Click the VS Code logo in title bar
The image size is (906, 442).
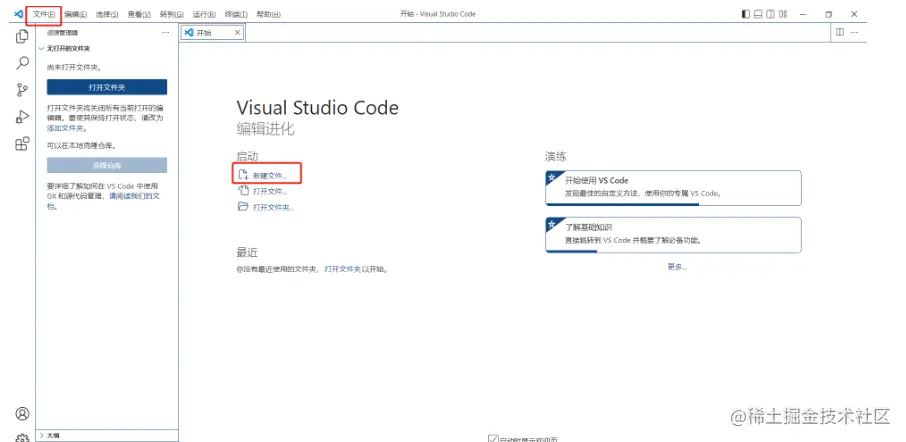tap(18, 14)
